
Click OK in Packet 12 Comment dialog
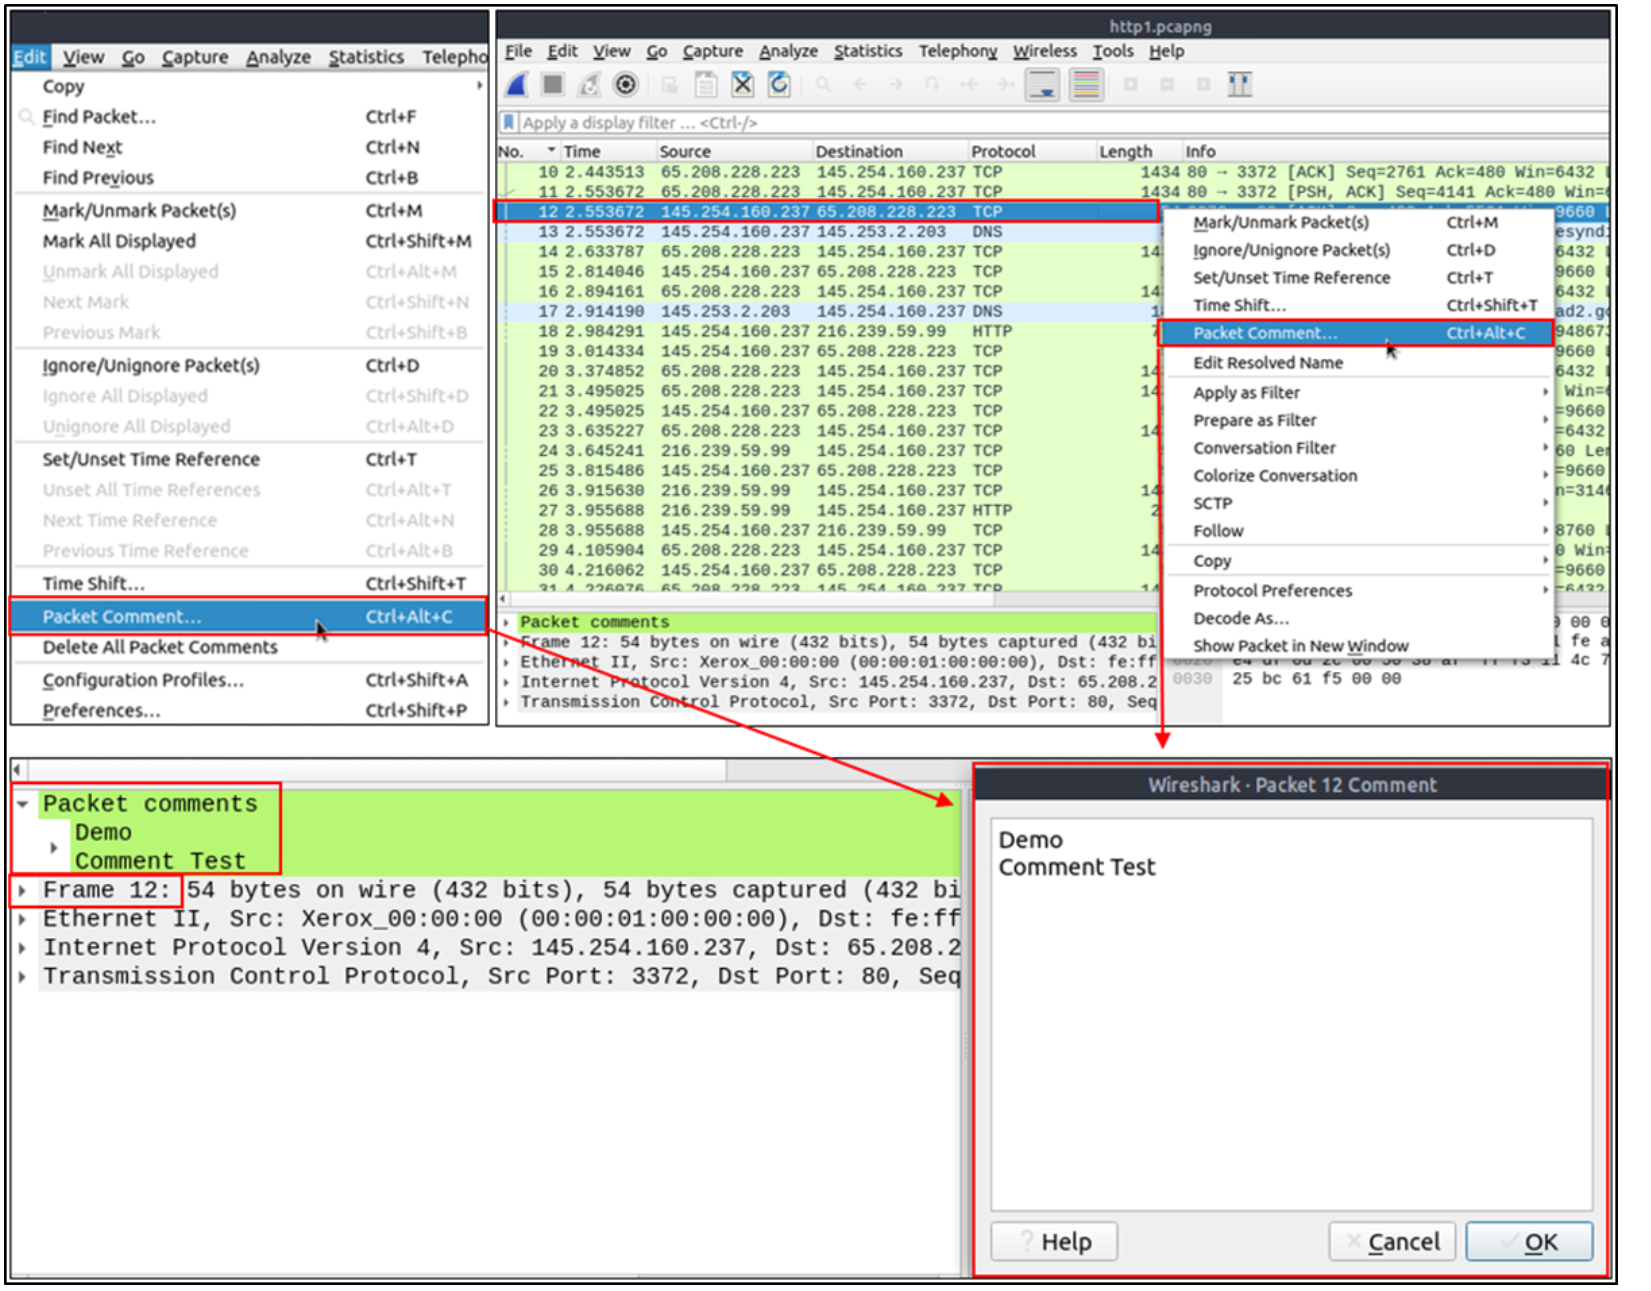click(x=1529, y=1242)
